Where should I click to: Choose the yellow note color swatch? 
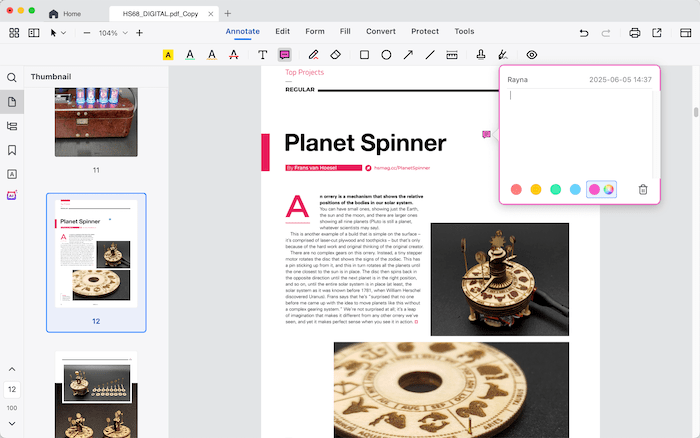536,189
